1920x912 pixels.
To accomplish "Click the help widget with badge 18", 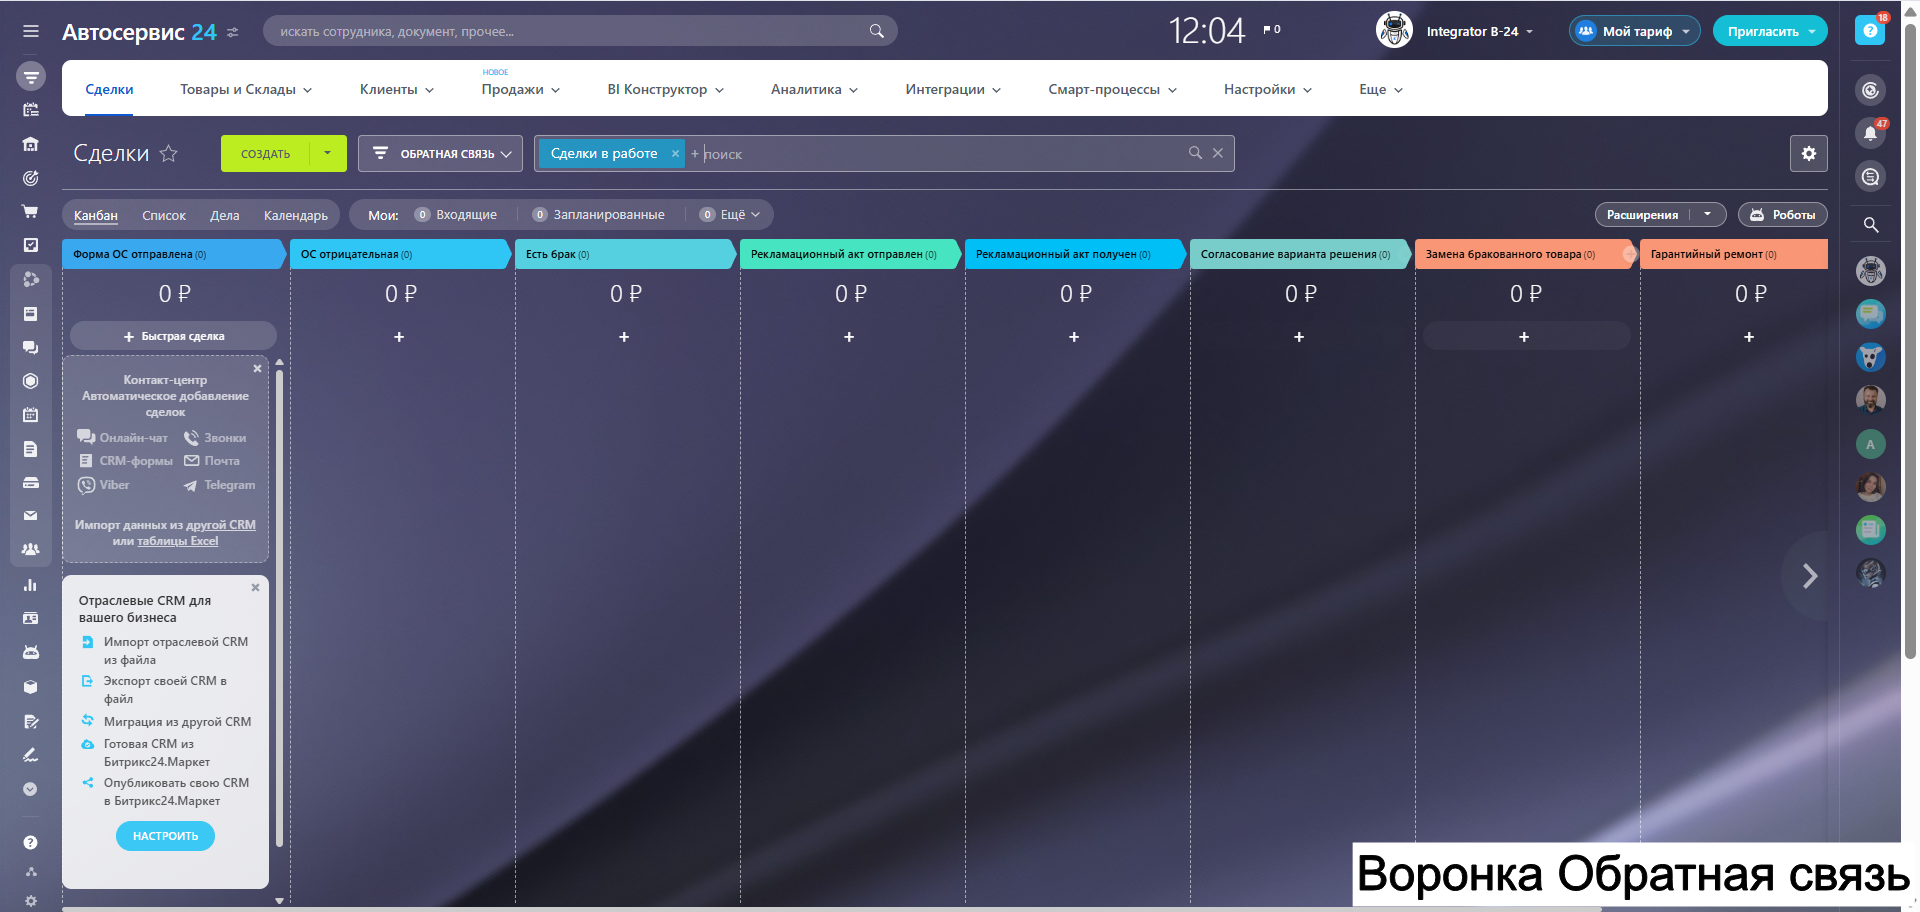I will (1870, 30).
